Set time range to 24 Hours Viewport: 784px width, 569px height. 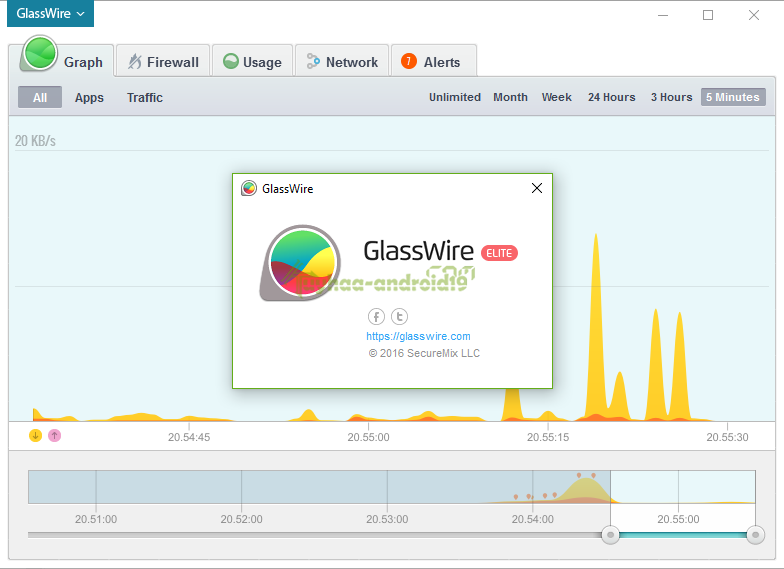612,97
